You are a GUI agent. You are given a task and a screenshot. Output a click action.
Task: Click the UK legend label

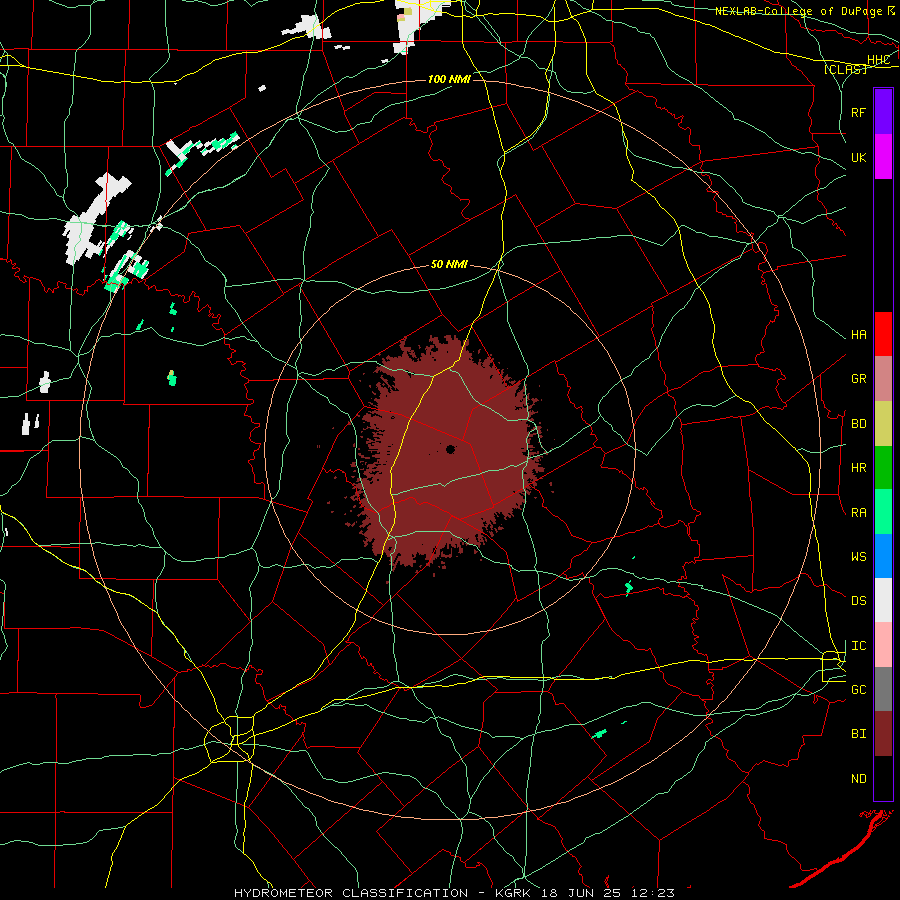858,157
